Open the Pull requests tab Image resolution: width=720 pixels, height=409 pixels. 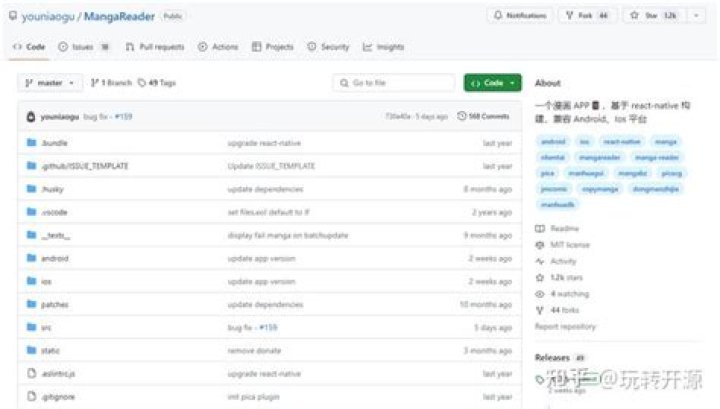[x=155, y=47]
